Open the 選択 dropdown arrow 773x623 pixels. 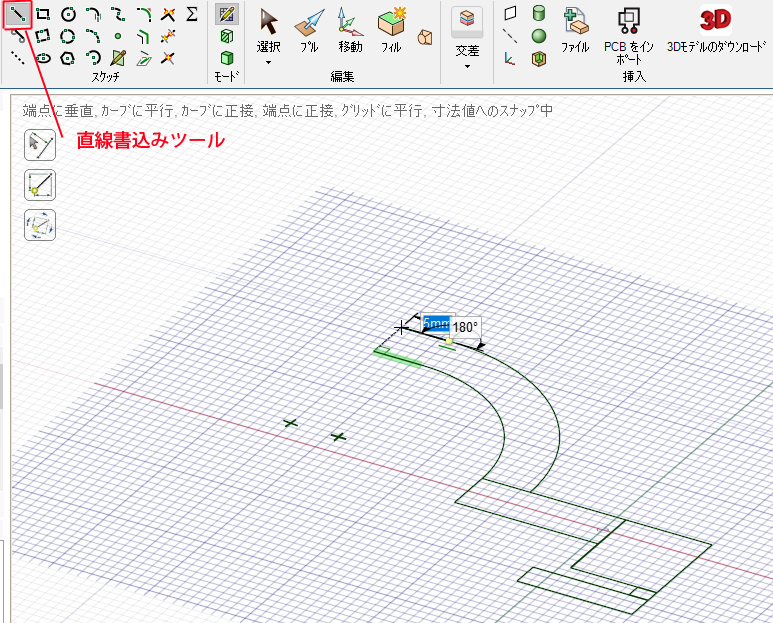269,63
